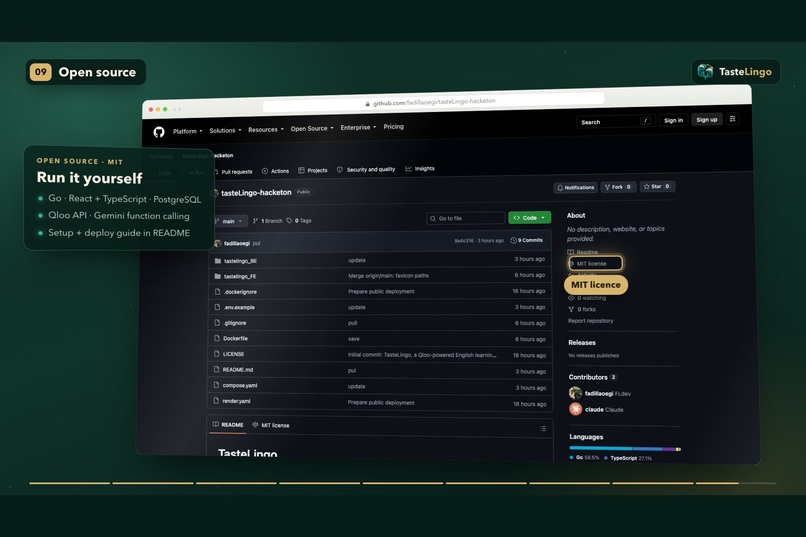Toggle Notifications for the repository
The height and width of the screenshot is (537, 806).
tap(576, 188)
